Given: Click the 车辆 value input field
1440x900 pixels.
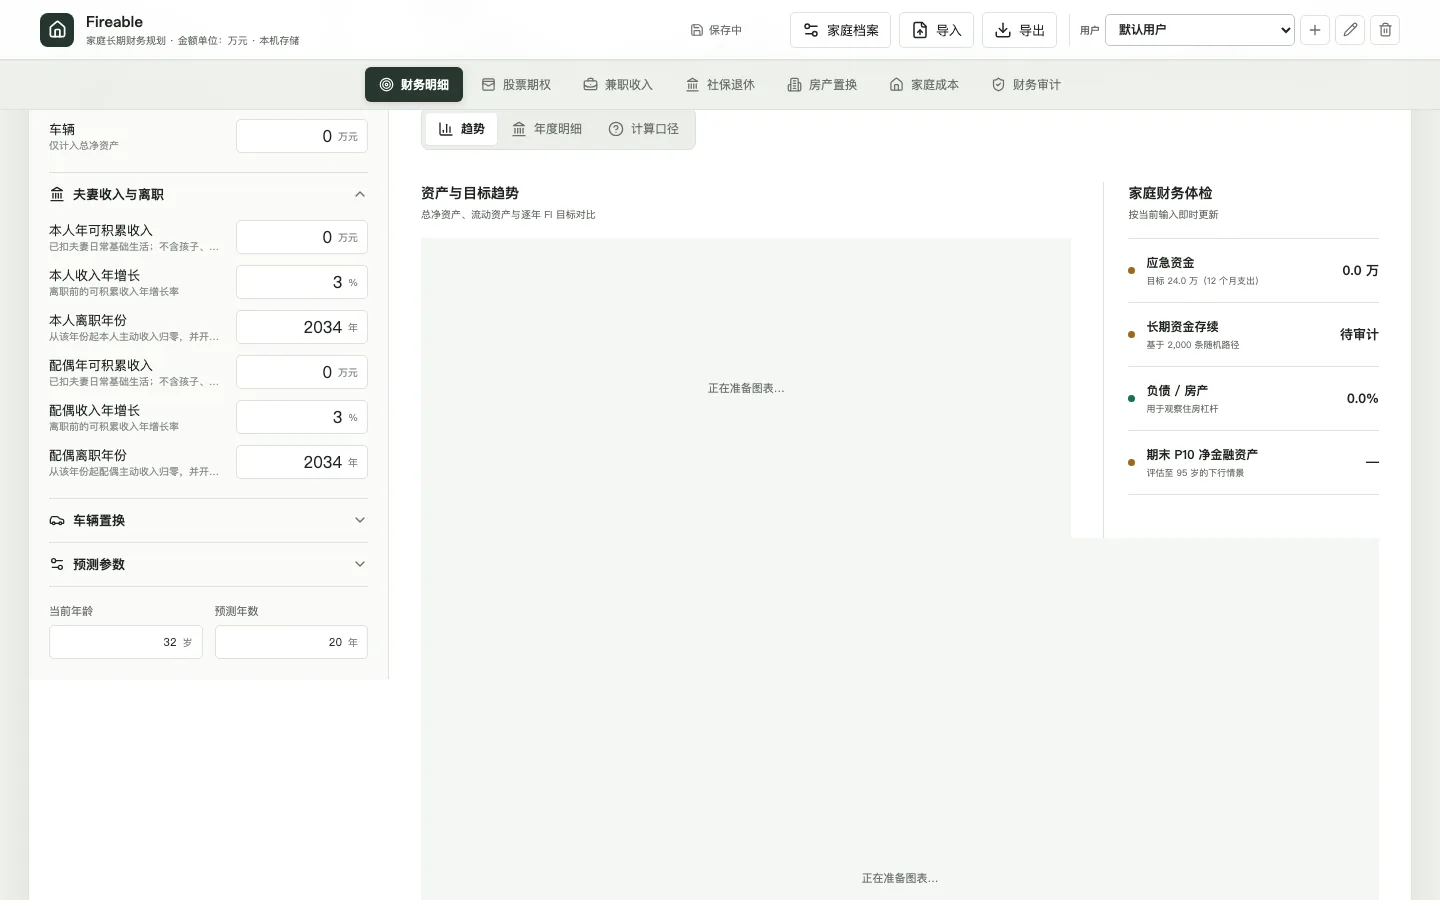Looking at the screenshot, I should pyautogui.click(x=302, y=136).
